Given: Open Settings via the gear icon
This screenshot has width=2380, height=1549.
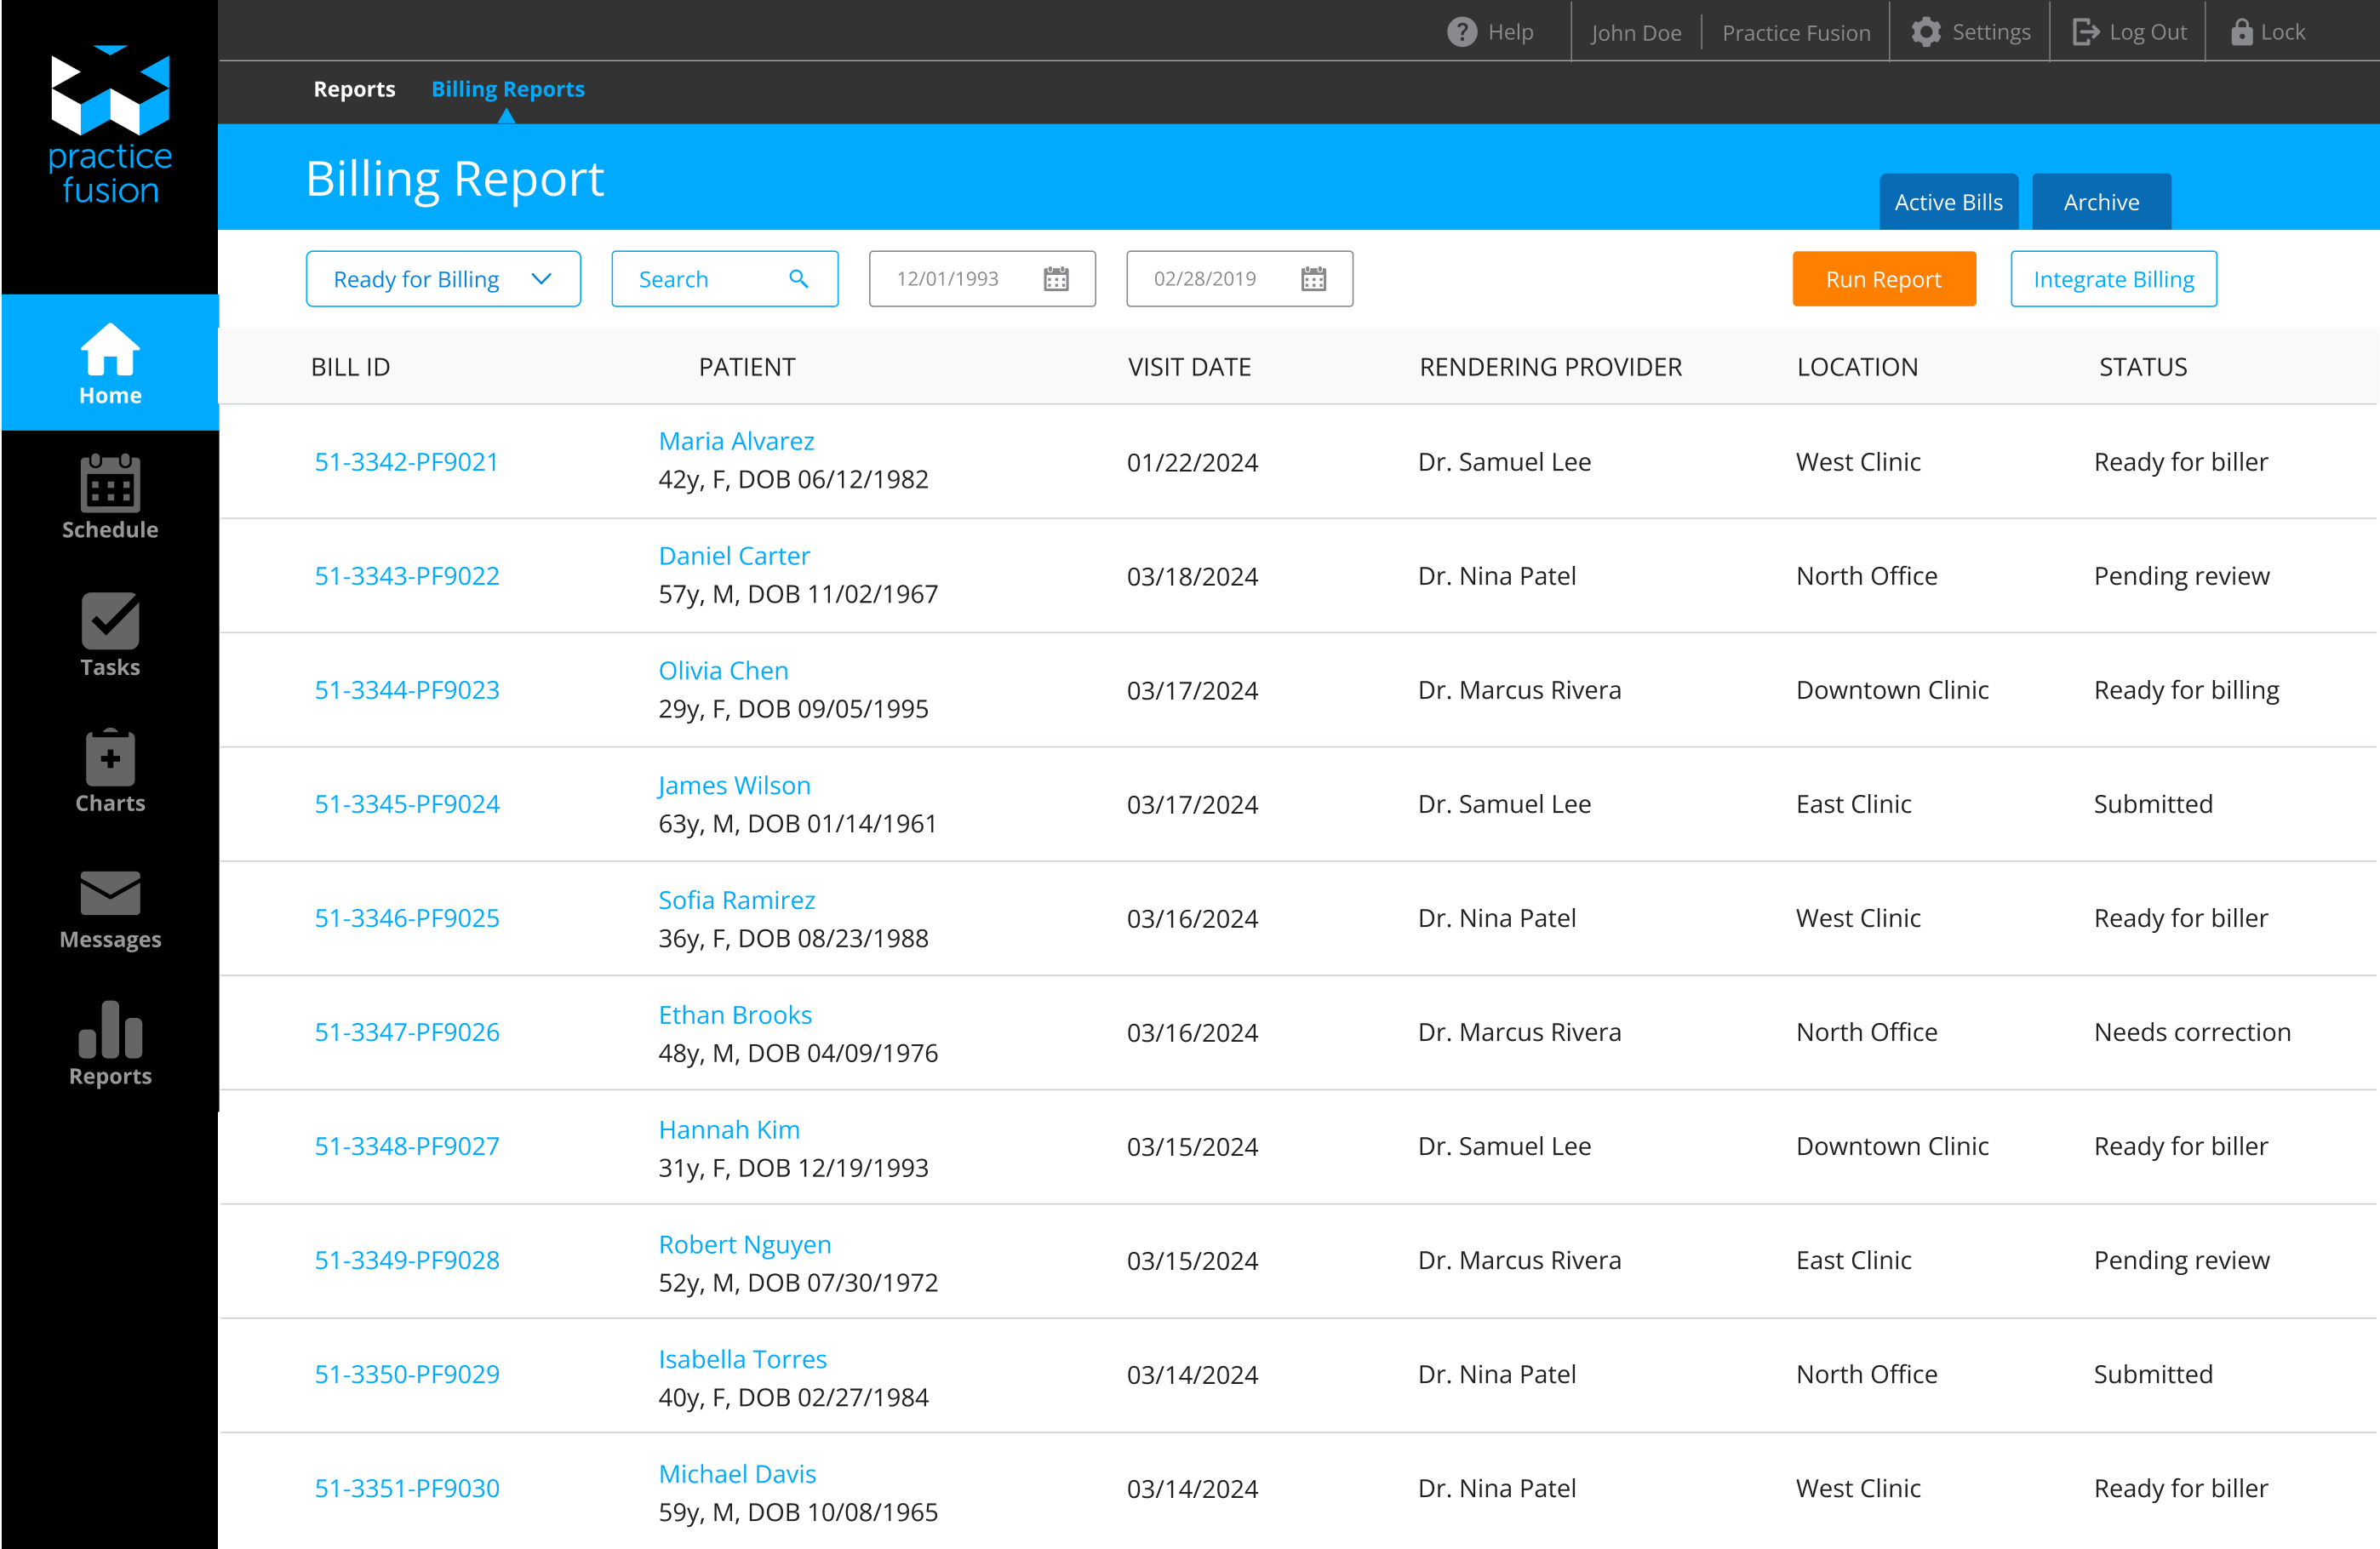Looking at the screenshot, I should tap(1925, 32).
